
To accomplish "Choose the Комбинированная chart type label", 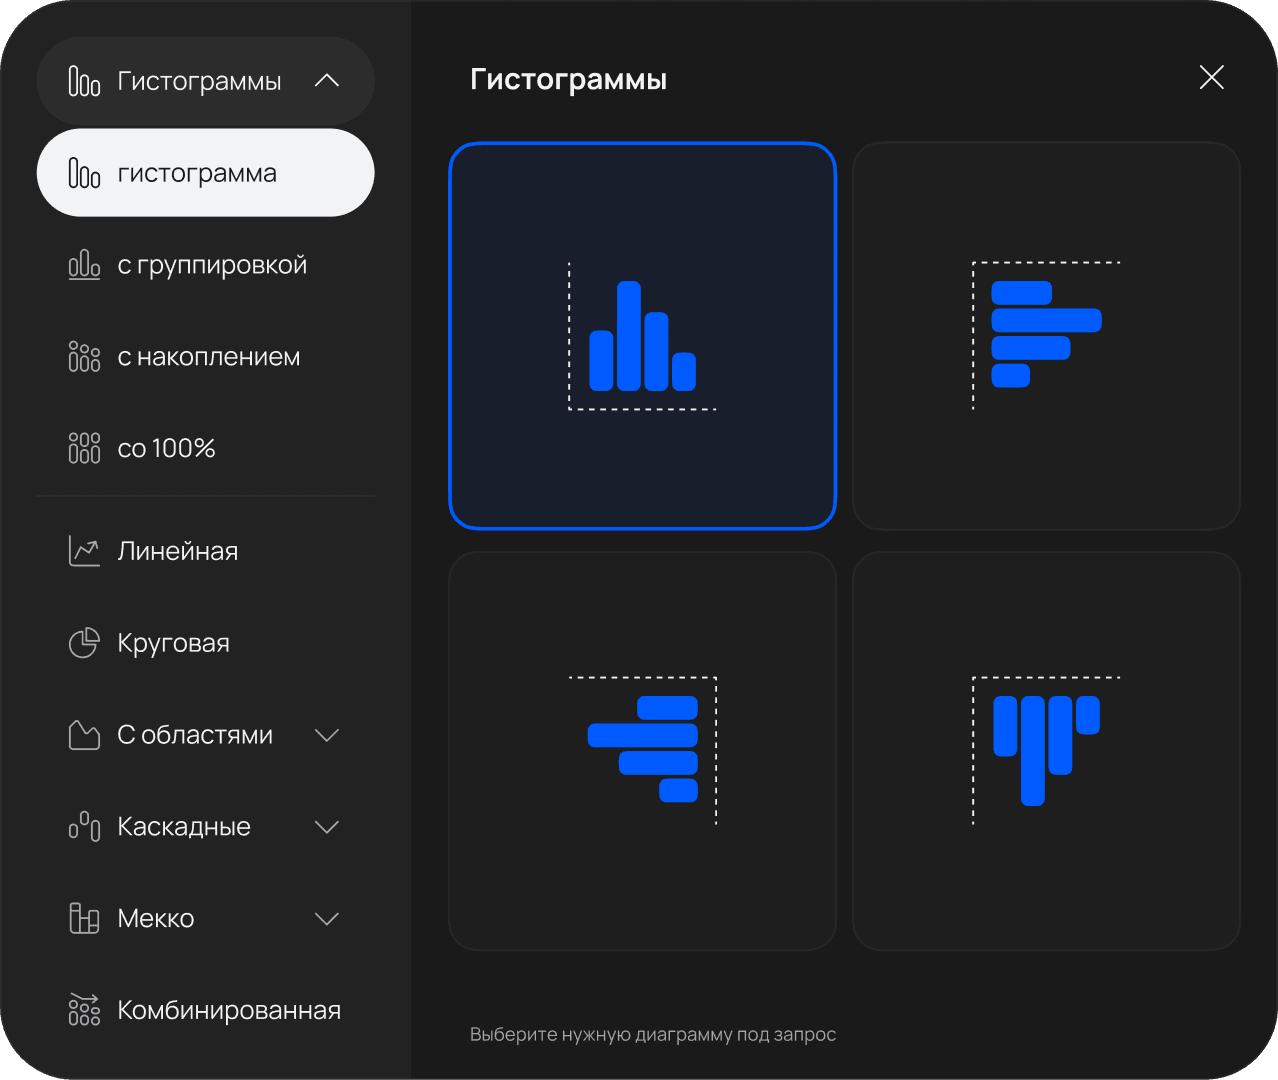I will [229, 1010].
